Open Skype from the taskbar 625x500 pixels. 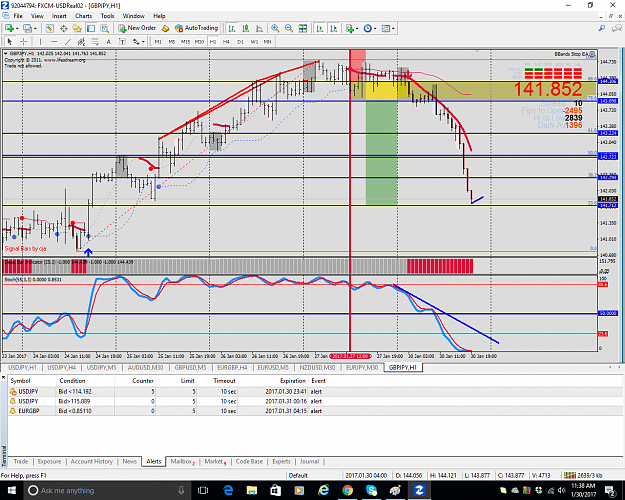pyautogui.click(x=371, y=490)
